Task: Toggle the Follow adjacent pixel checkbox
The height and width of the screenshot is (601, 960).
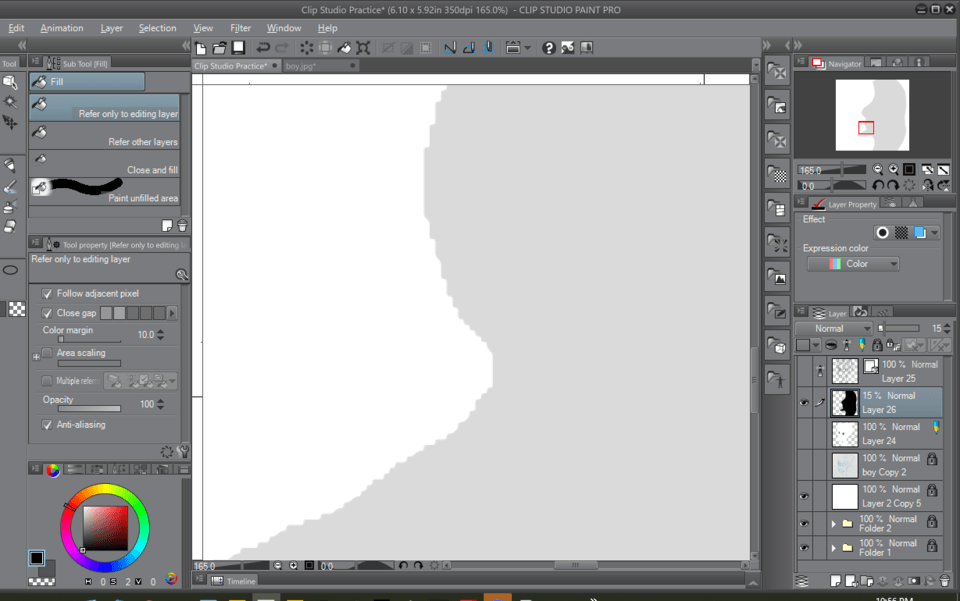Action: tap(47, 294)
